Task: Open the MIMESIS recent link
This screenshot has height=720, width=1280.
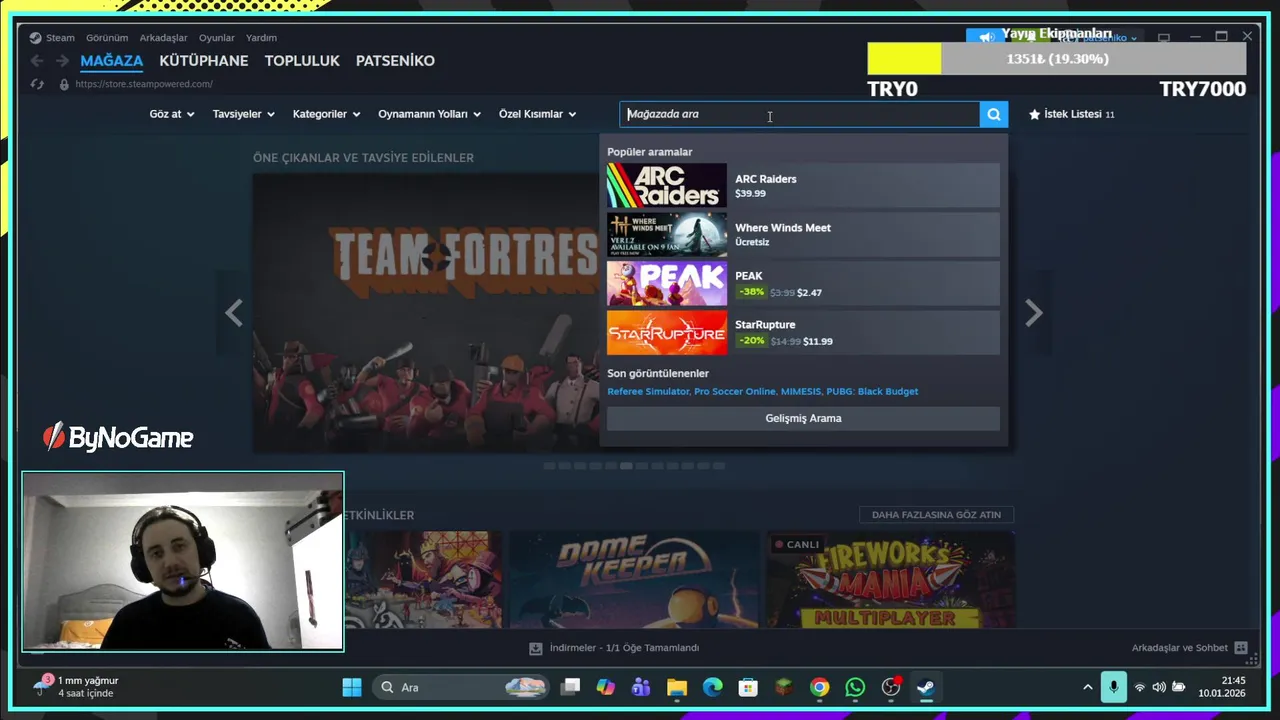Action: [x=801, y=392]
